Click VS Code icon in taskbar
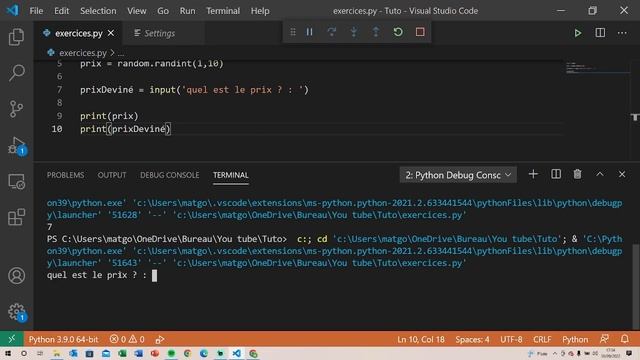This screenshot has height=360, width=640. [236, 353]
